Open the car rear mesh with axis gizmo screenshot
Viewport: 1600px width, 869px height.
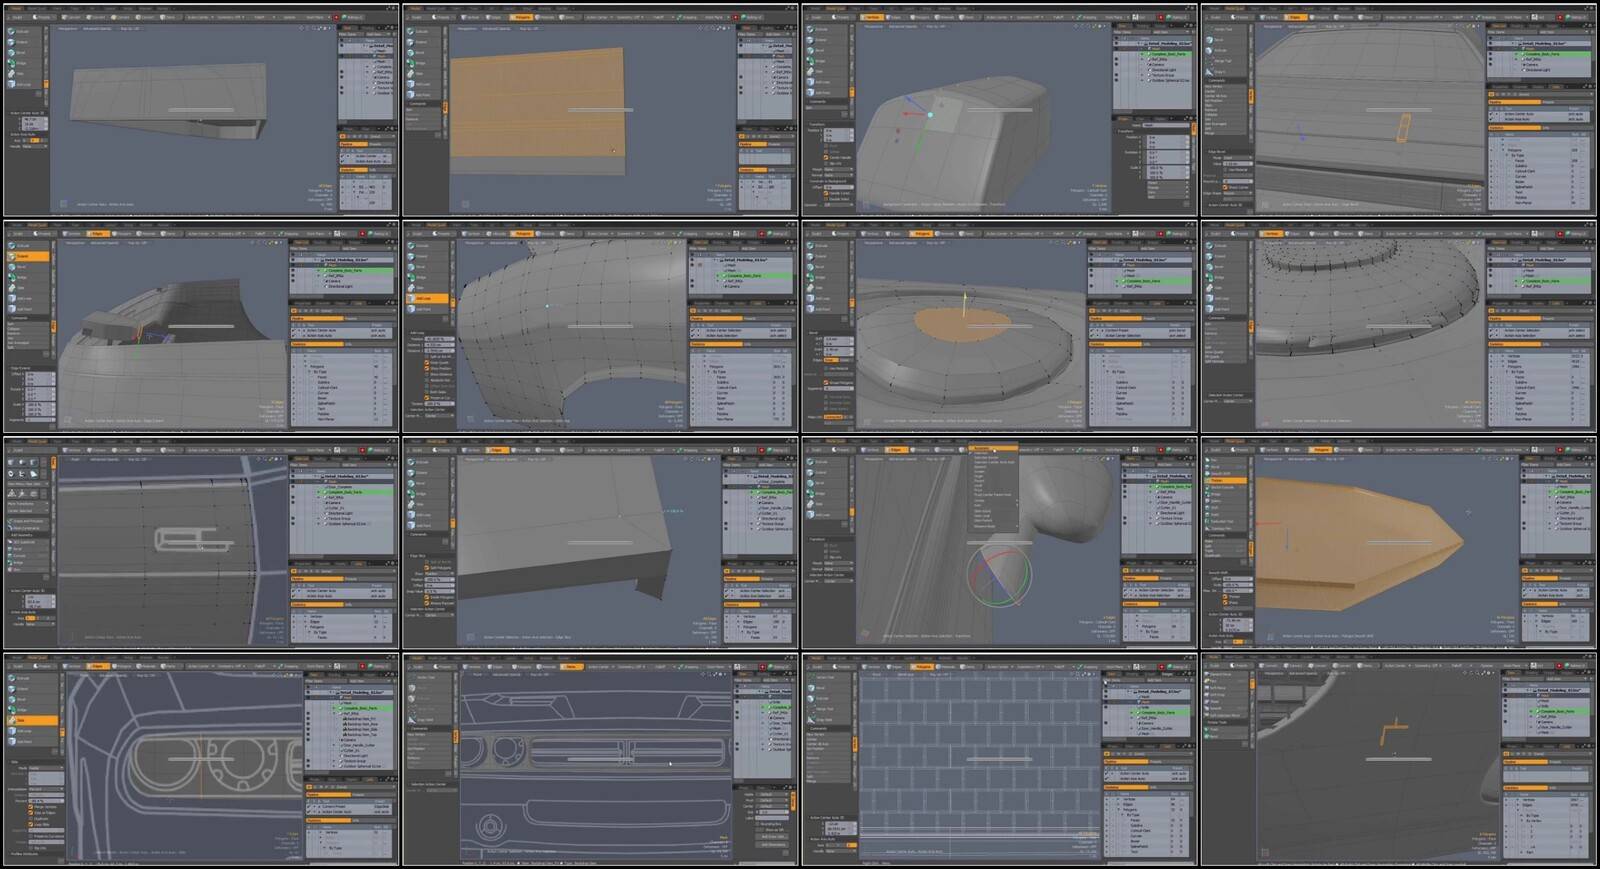tap(1000, 110)
